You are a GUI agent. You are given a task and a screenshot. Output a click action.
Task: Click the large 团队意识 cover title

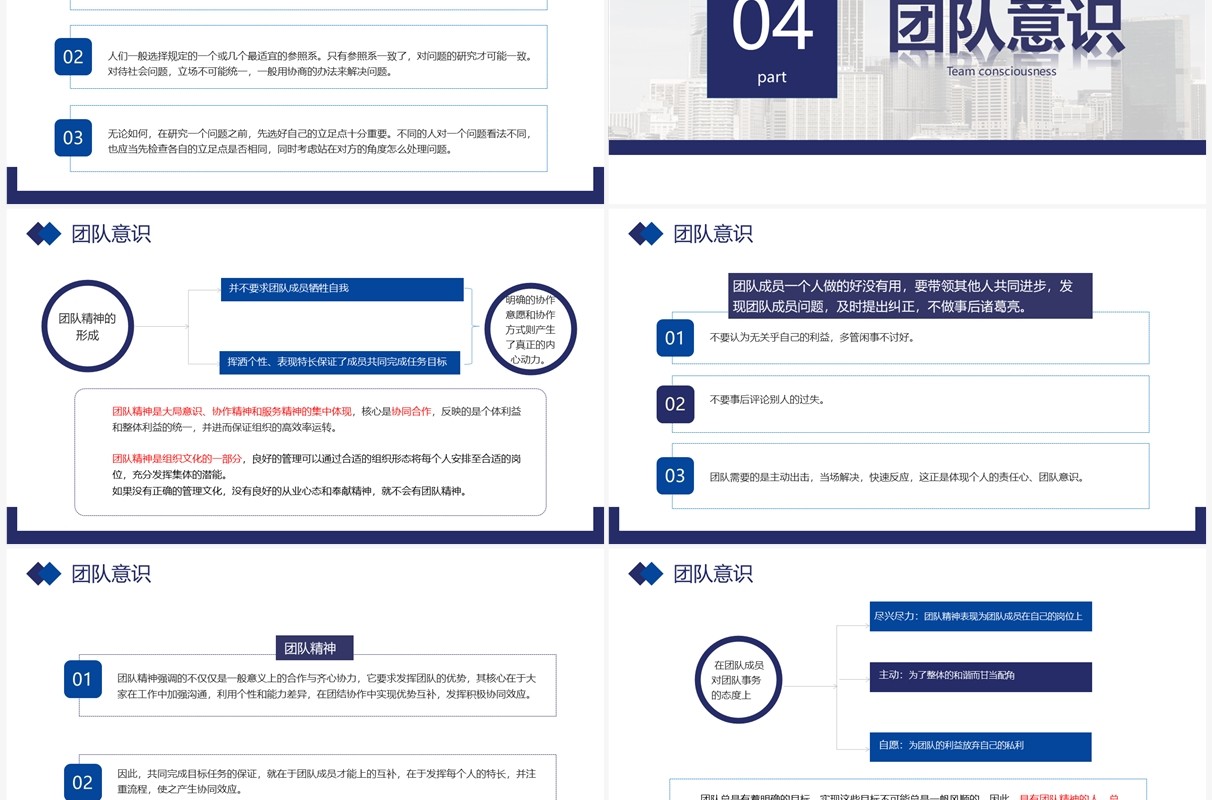(1007, 28)
